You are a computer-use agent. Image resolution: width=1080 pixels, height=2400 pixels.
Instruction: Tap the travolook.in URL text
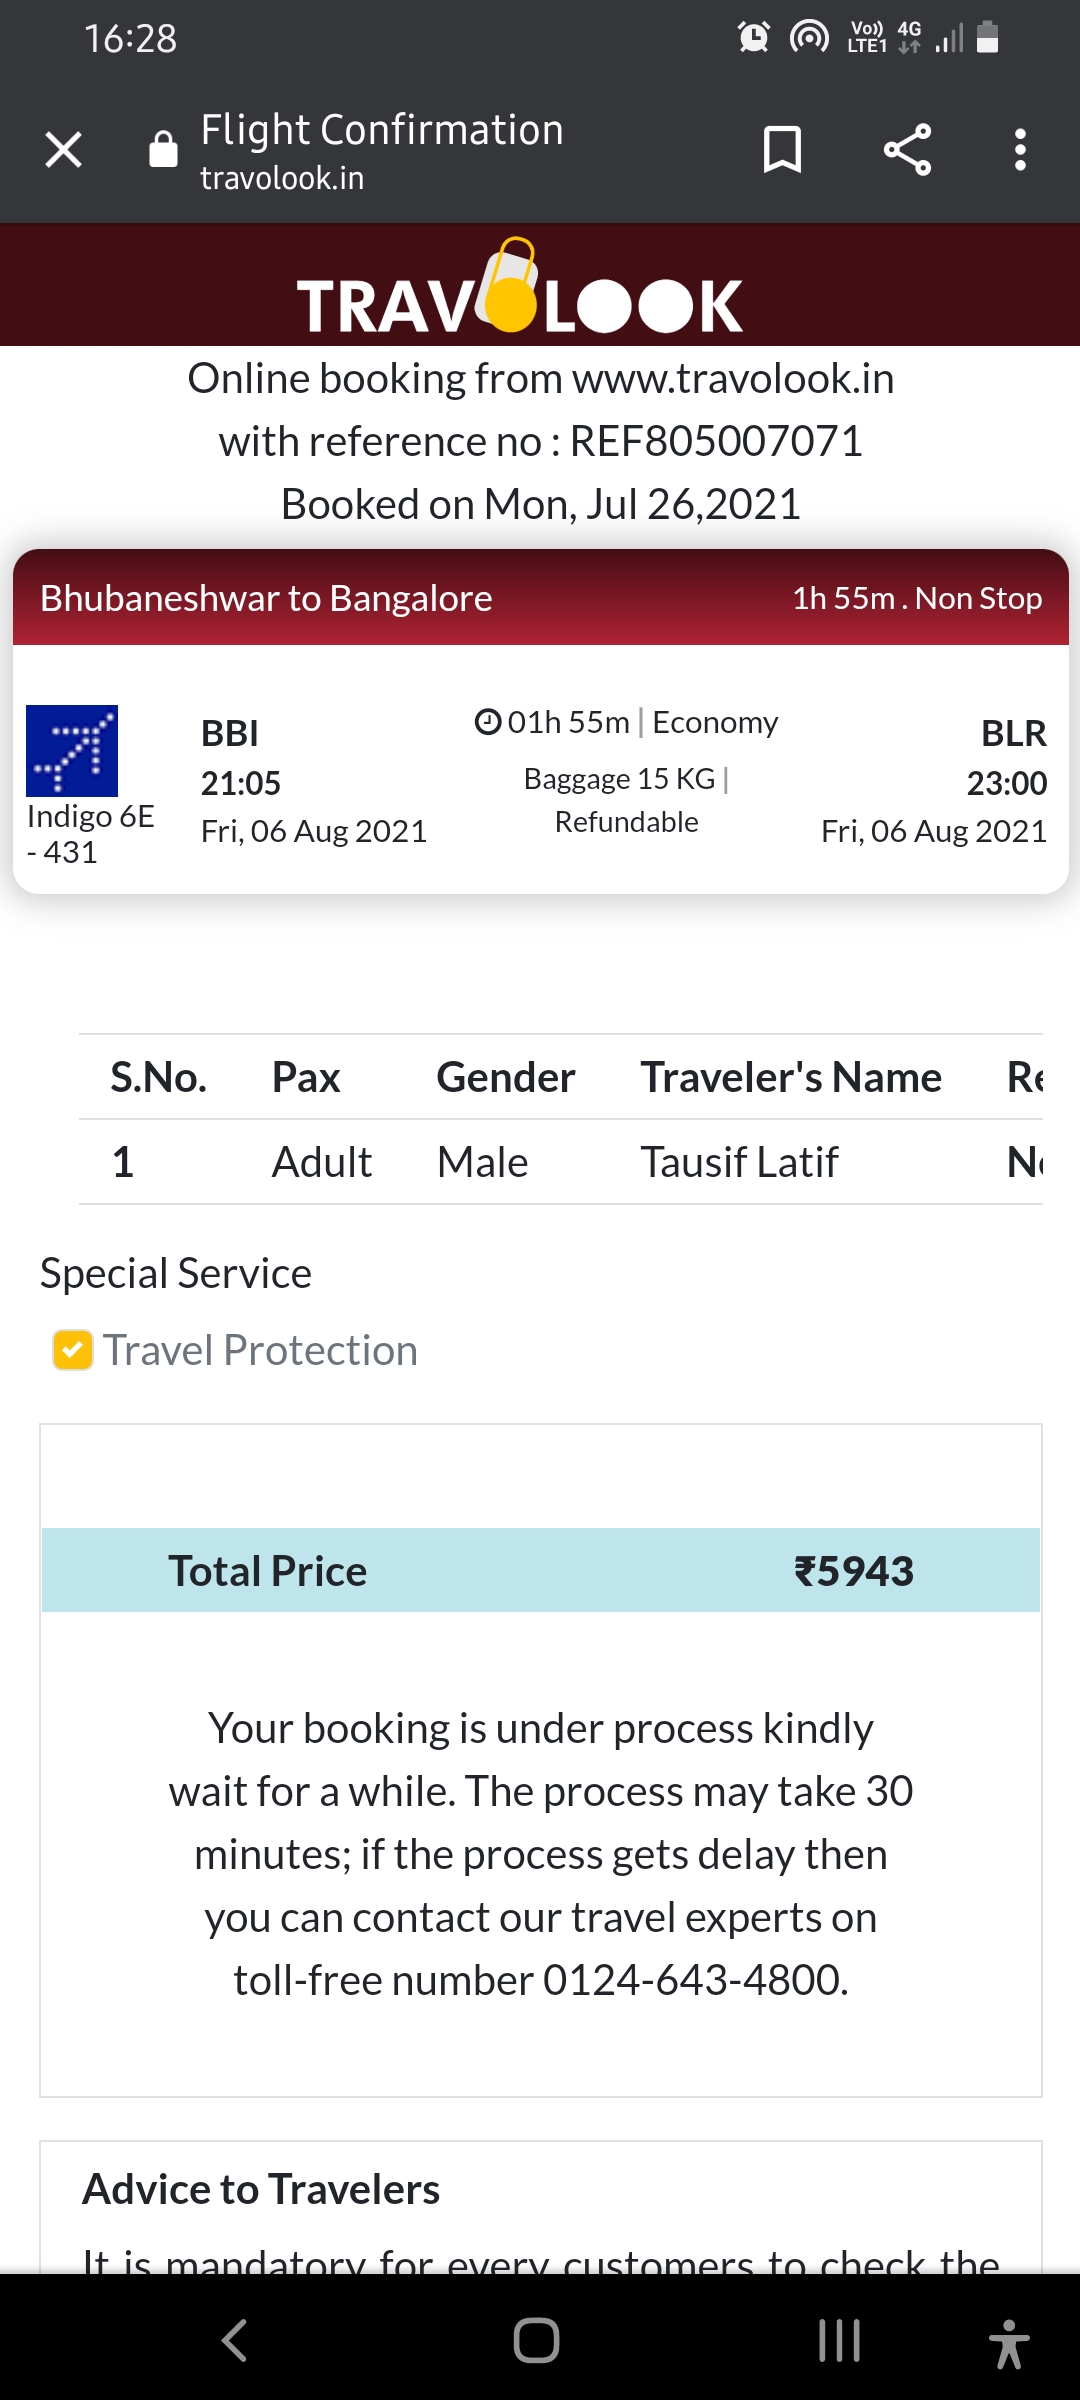282,178
